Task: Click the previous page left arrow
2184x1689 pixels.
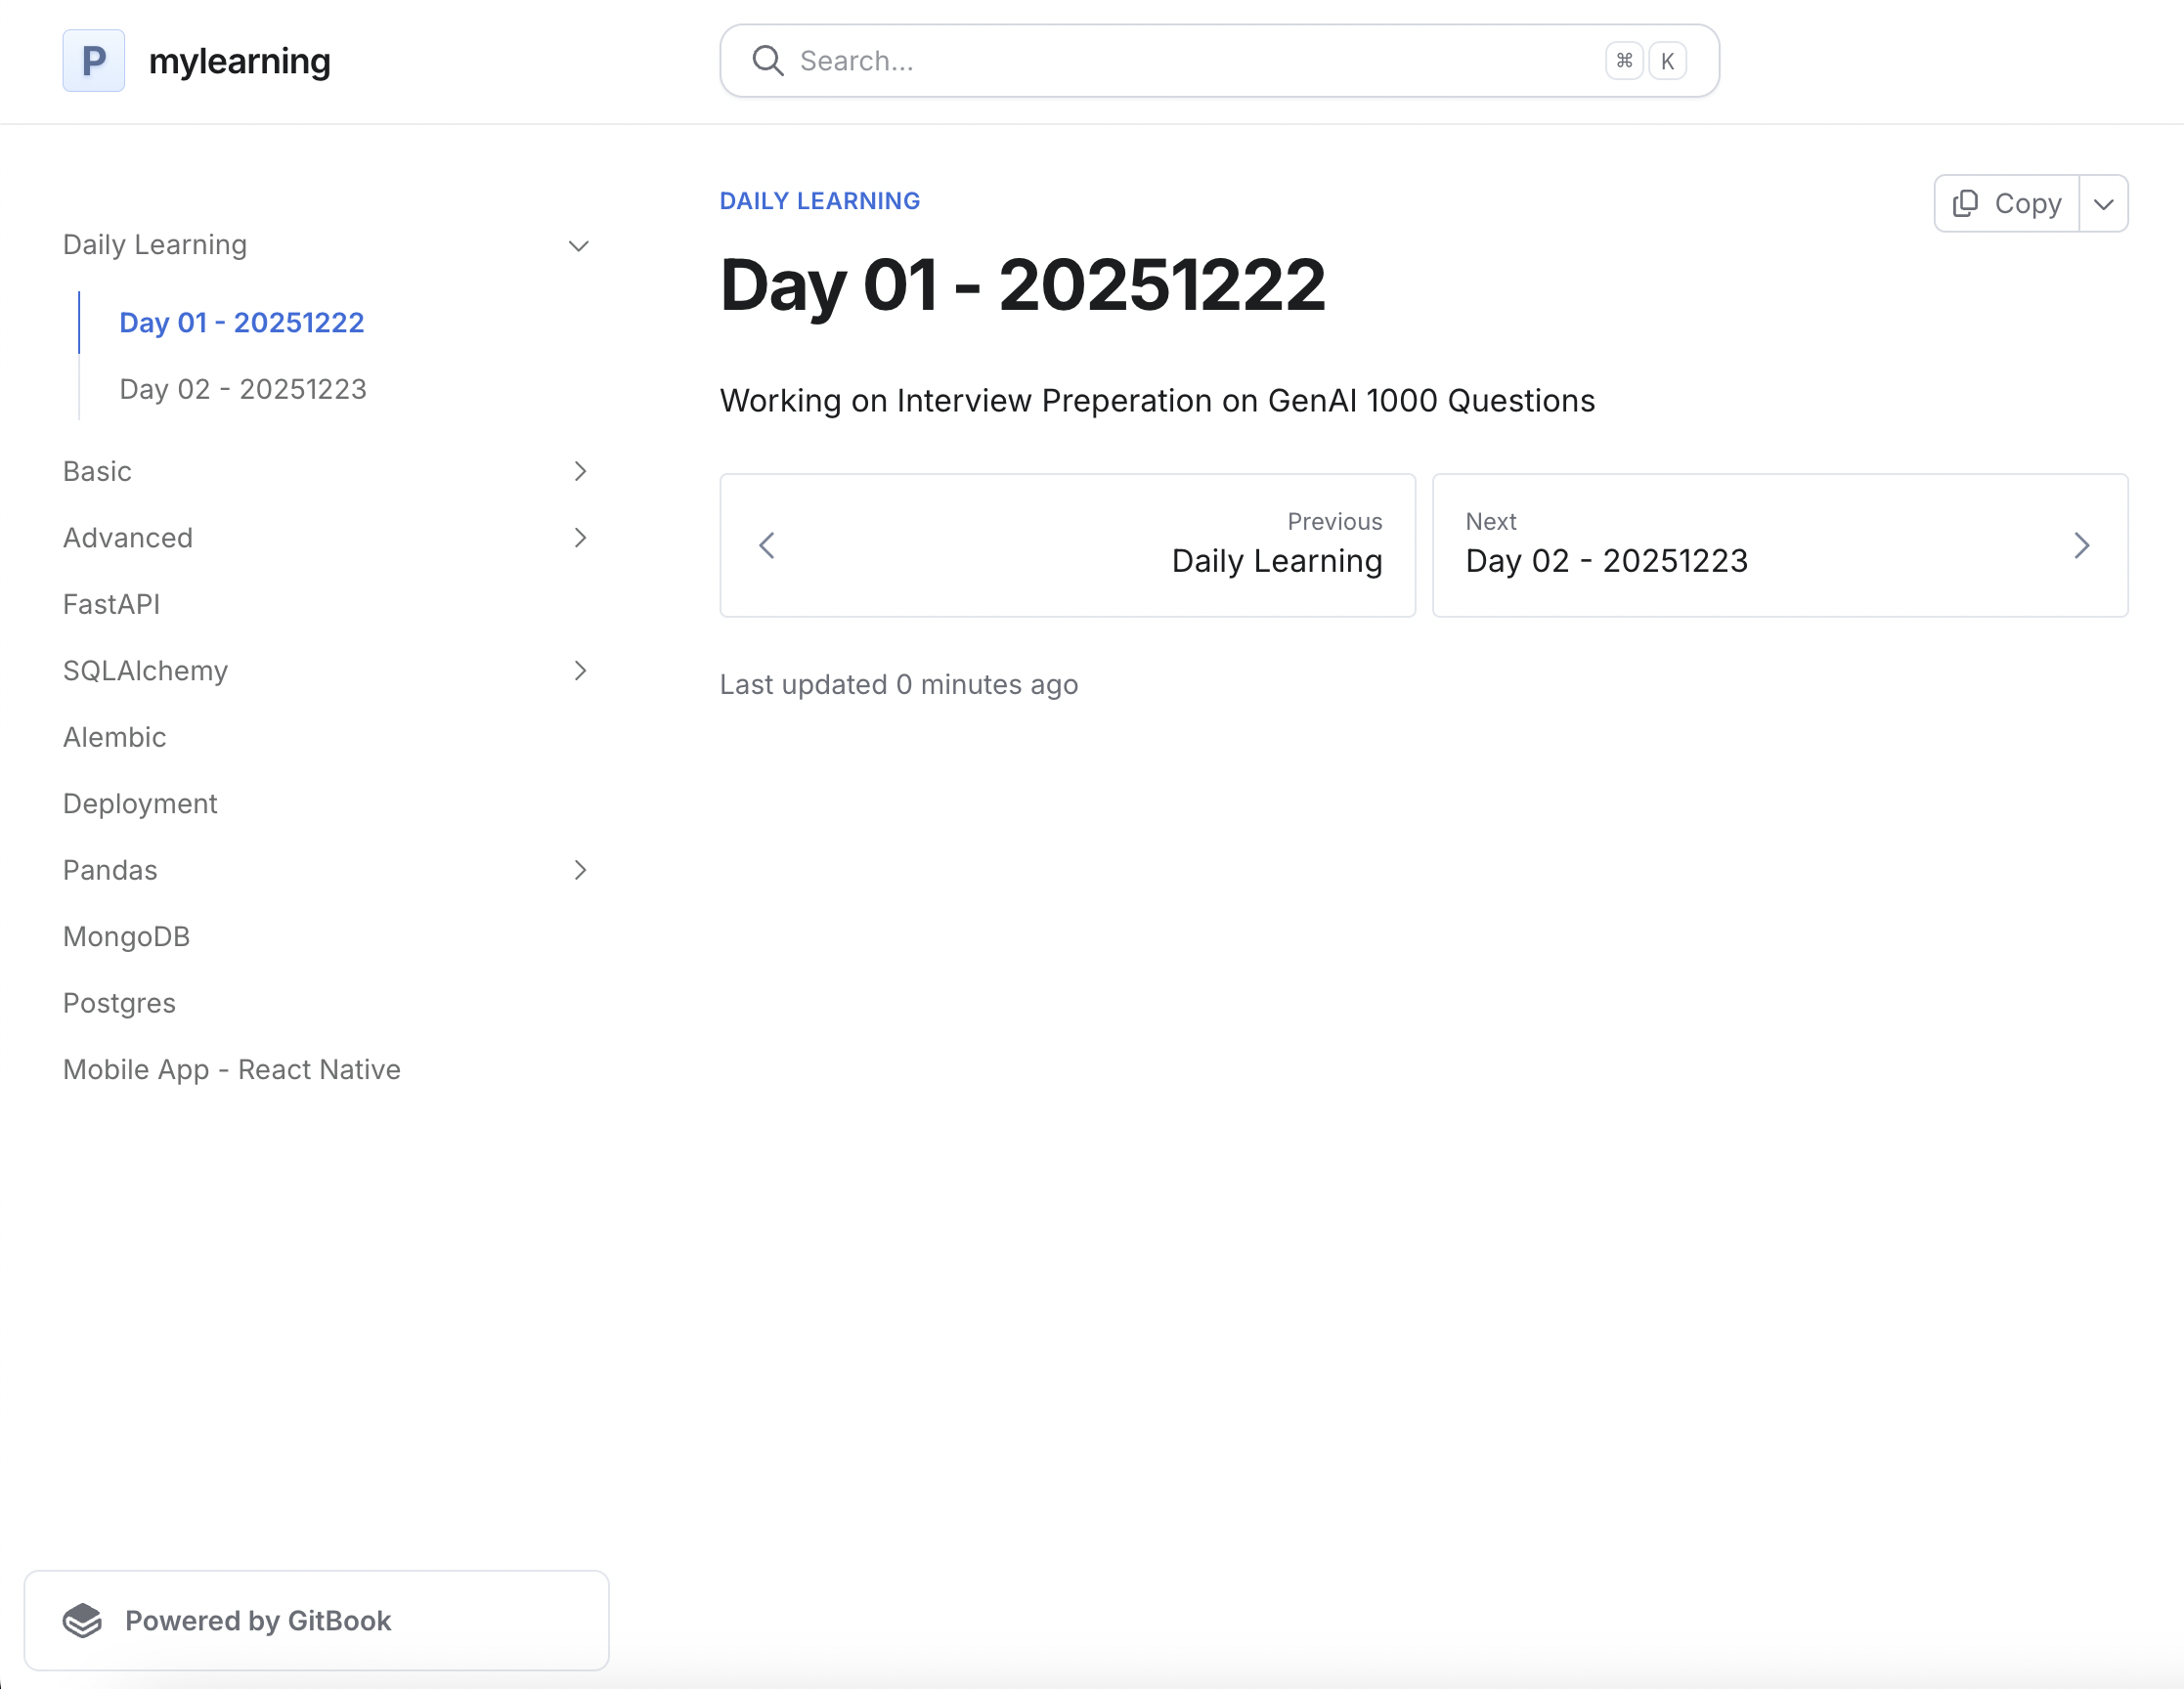Action: coord(767,546)
